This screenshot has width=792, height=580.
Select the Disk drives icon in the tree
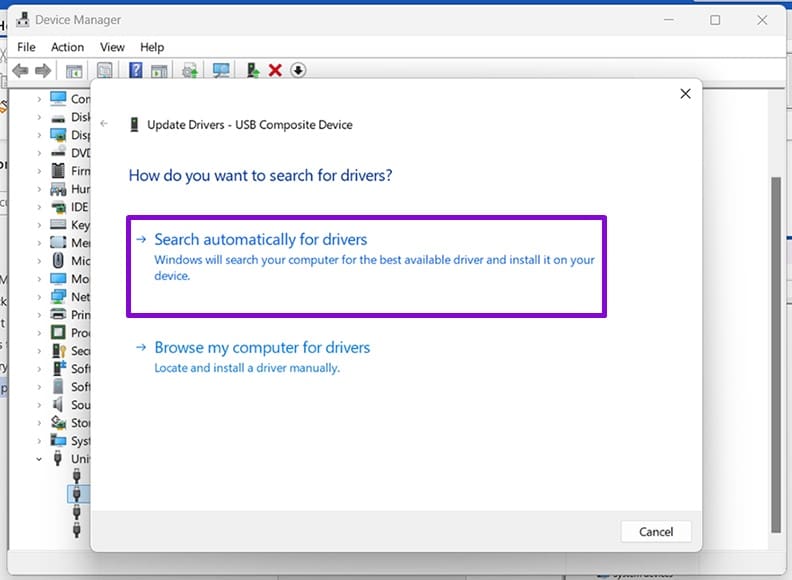(58, 118)
